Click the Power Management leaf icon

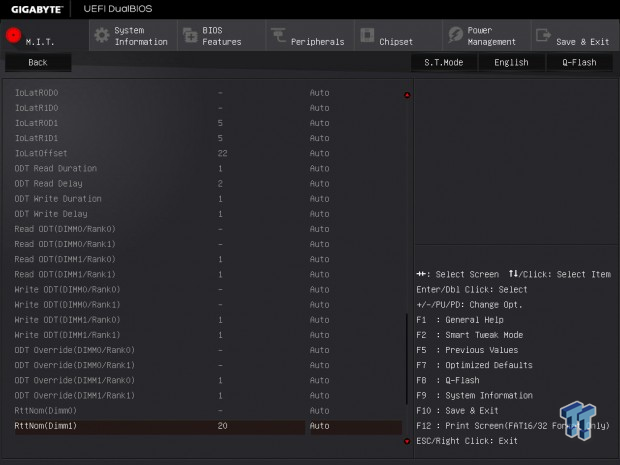[456, 35]
